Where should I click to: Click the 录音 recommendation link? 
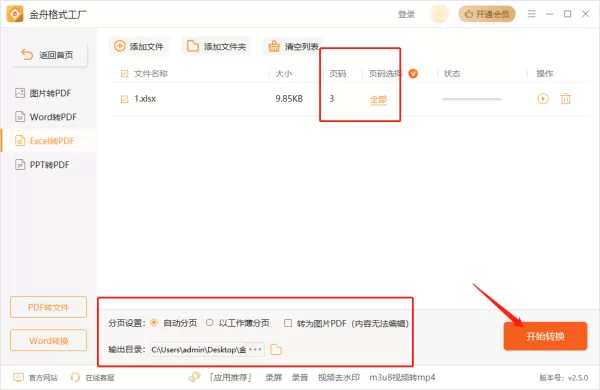coord(300,378)
